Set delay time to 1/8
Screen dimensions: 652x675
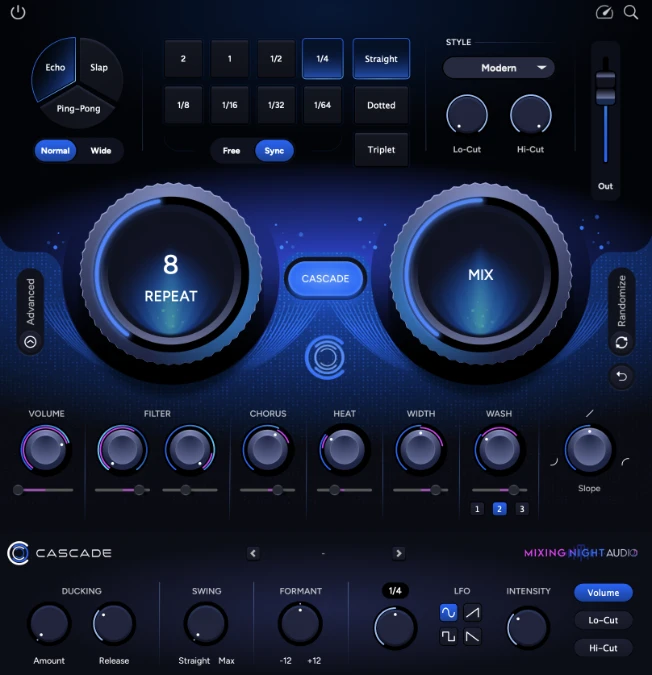183,105
